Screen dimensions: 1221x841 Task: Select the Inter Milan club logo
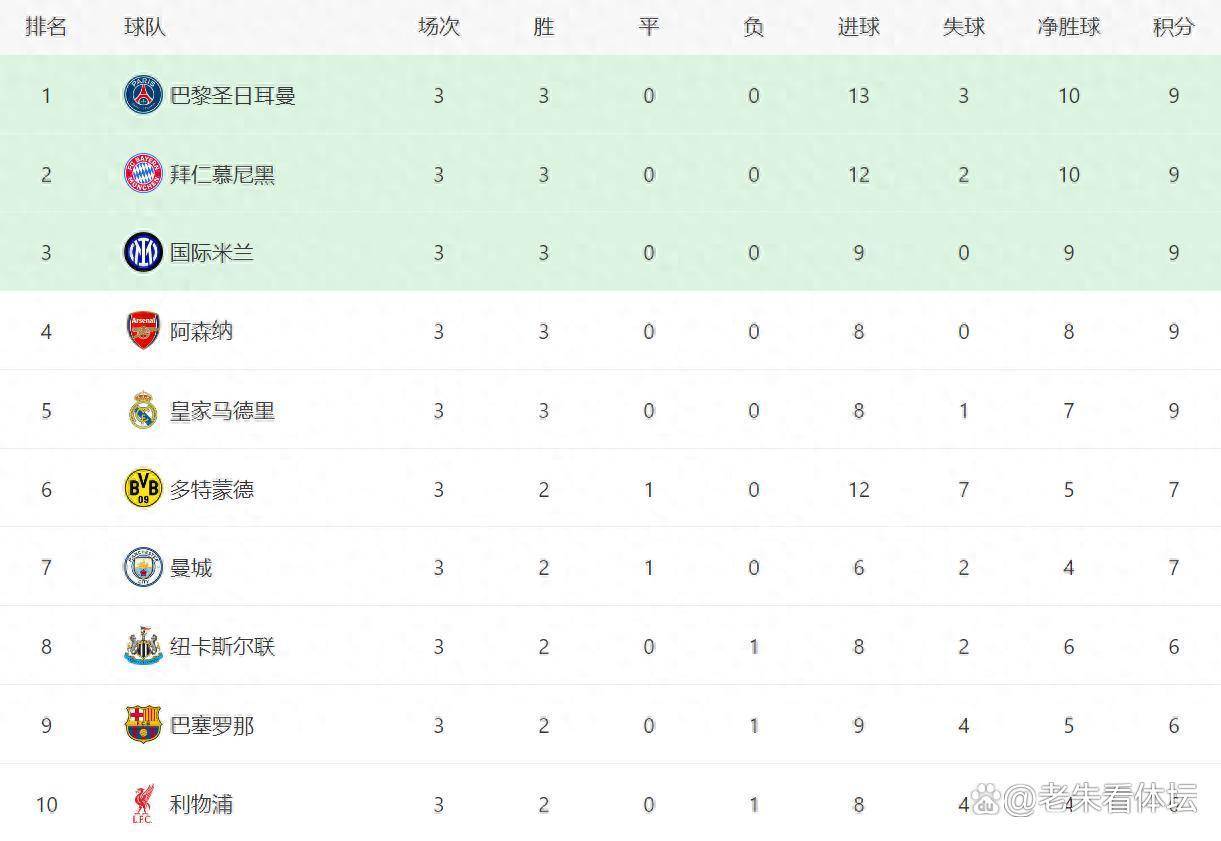pos(143,252)
